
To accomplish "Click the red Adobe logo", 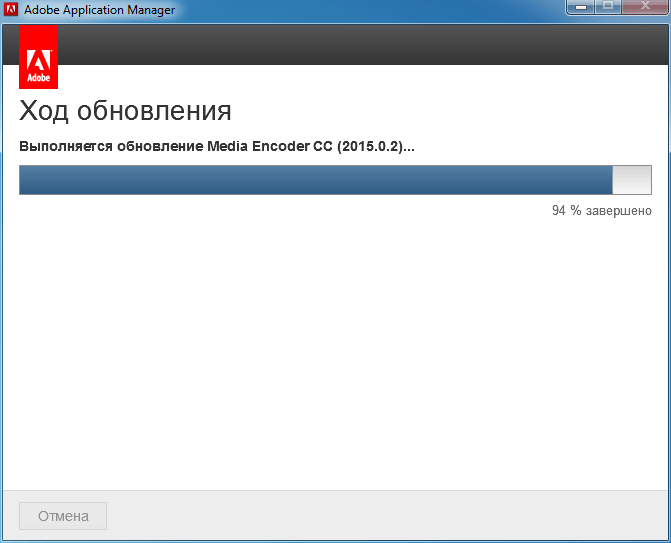I will coord(39,57).
